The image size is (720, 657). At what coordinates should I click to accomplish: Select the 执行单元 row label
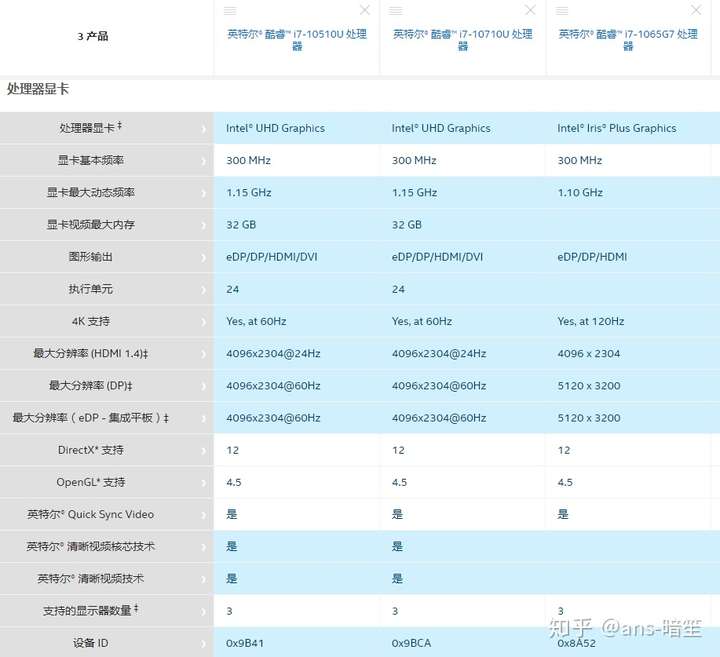[x=90, y=289]
